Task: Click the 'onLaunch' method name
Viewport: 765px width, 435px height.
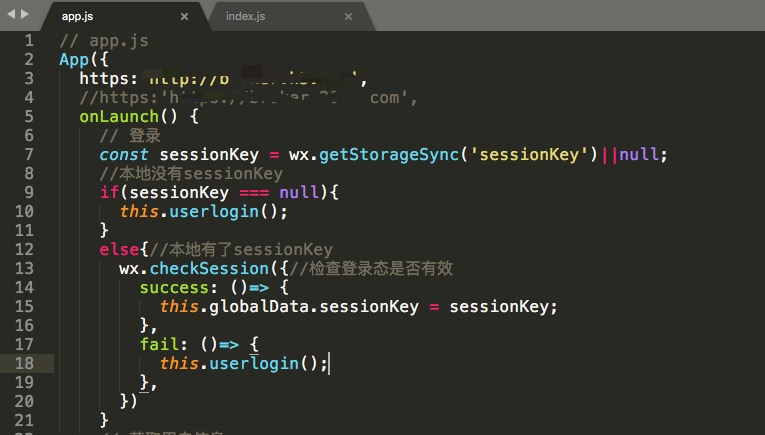Action: coord(119,117)
